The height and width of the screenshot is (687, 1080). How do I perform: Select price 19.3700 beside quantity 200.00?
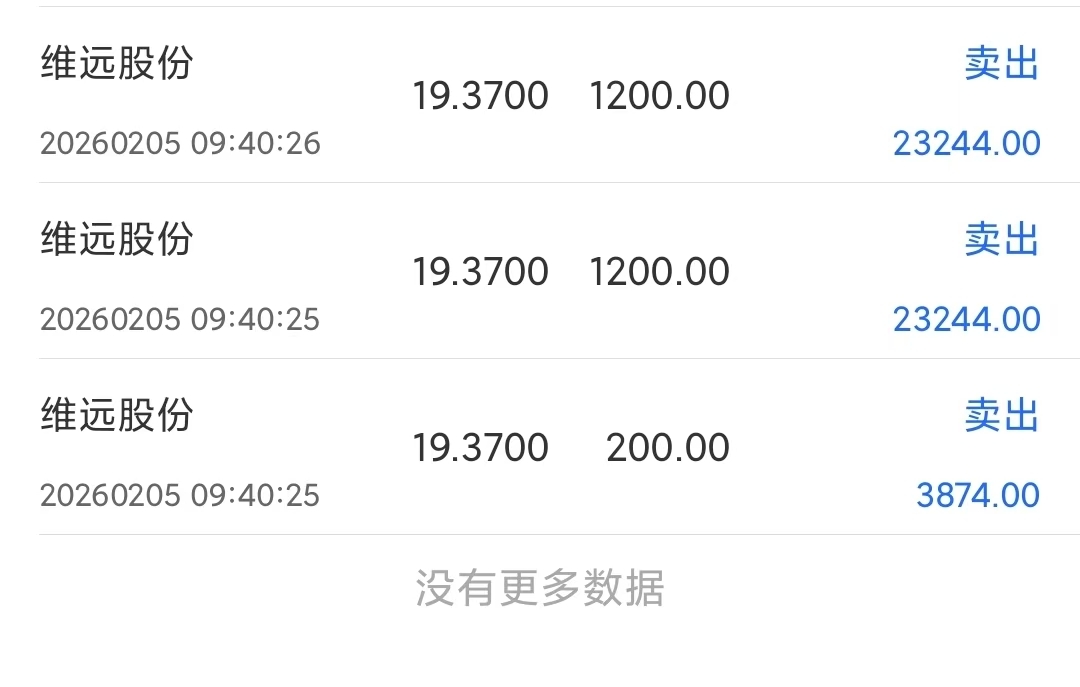tap(480, 448)
